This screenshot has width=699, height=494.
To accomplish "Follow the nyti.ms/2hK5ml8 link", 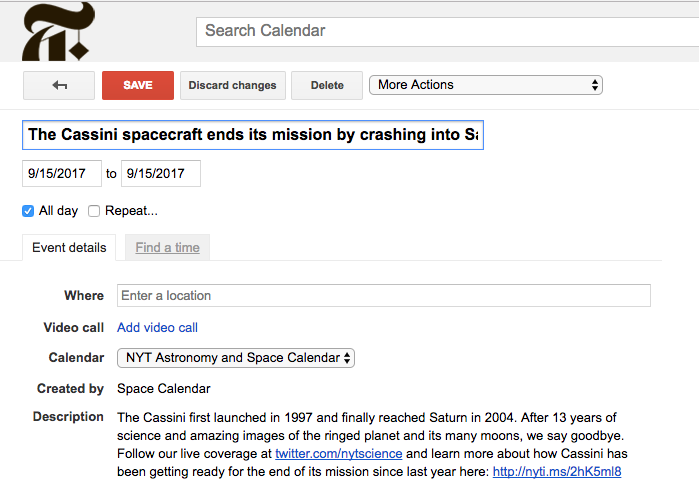I will (x=556, y=471).
